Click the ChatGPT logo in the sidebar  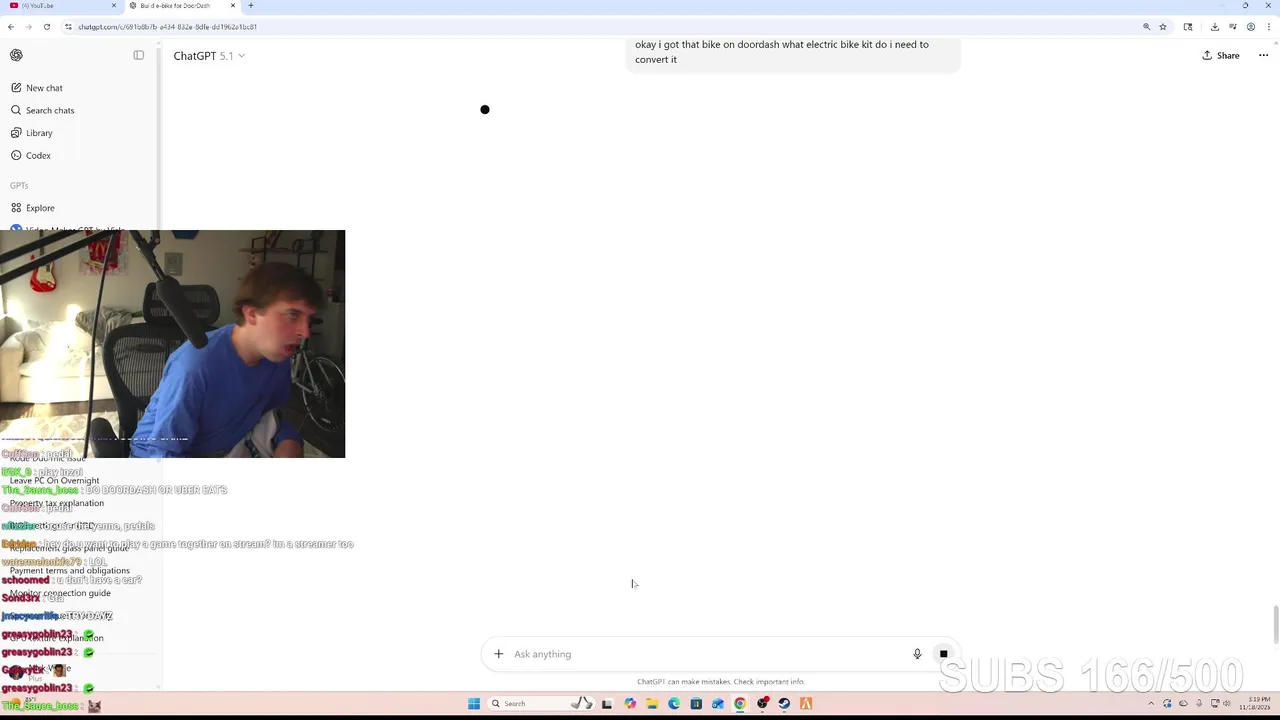[16, 55]
